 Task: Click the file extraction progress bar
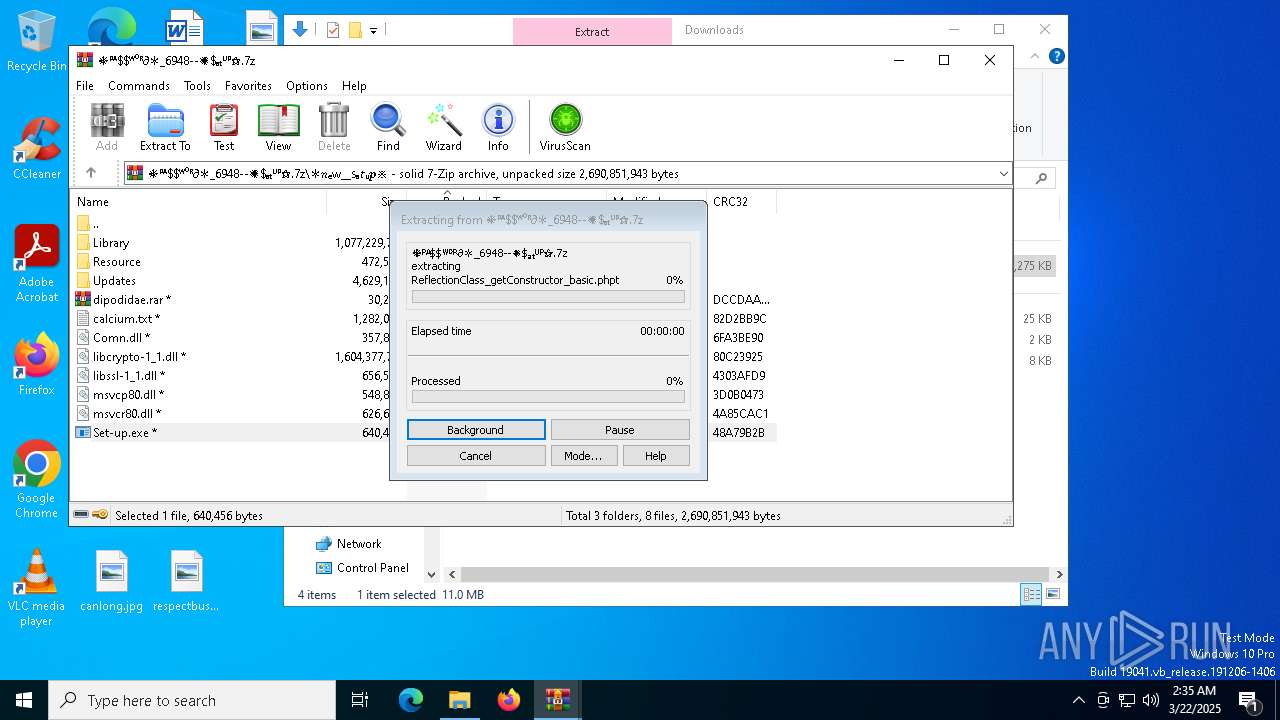[548, 297]
